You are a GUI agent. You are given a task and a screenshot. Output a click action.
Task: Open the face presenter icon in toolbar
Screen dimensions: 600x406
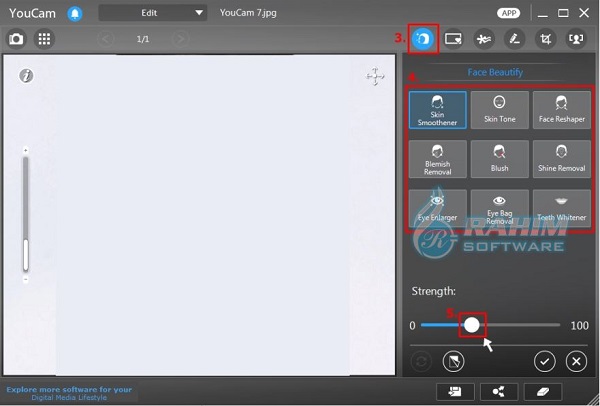point(576,39)
